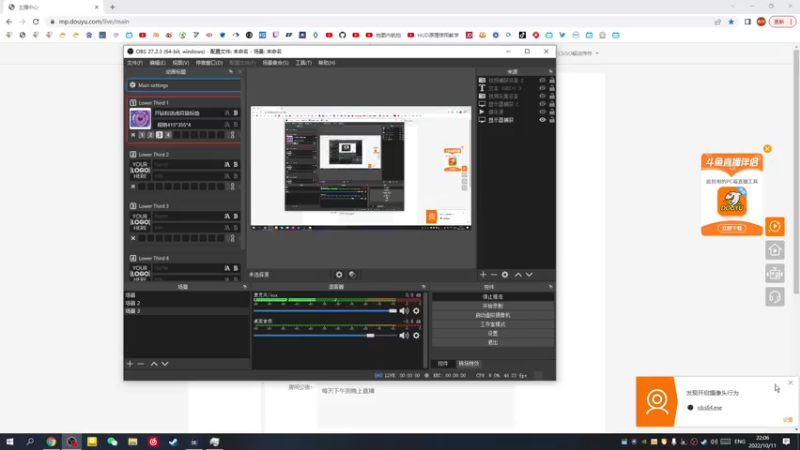This screenshot has height=450, width=800.
Task: Open filters icon below the preview
Action: coord(352,274)
